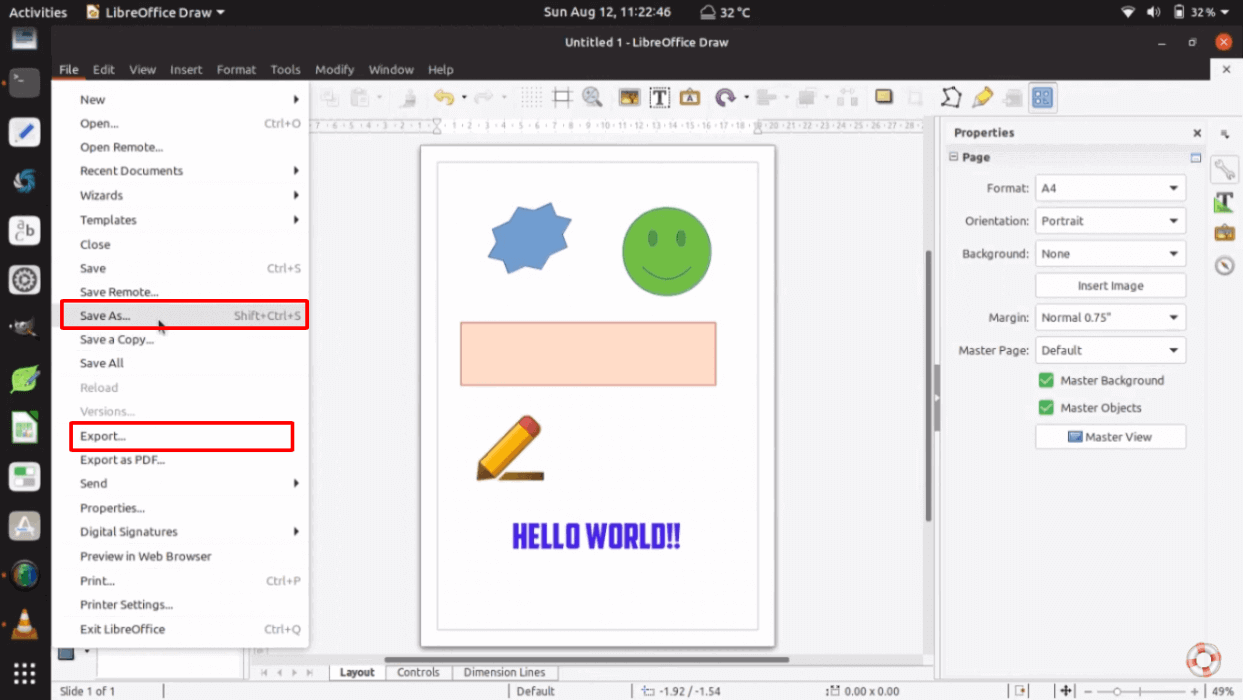Select the Insert Text Box tool
Screen dimensions: 1243x700
pyautogui.click(x=659, y=97)
